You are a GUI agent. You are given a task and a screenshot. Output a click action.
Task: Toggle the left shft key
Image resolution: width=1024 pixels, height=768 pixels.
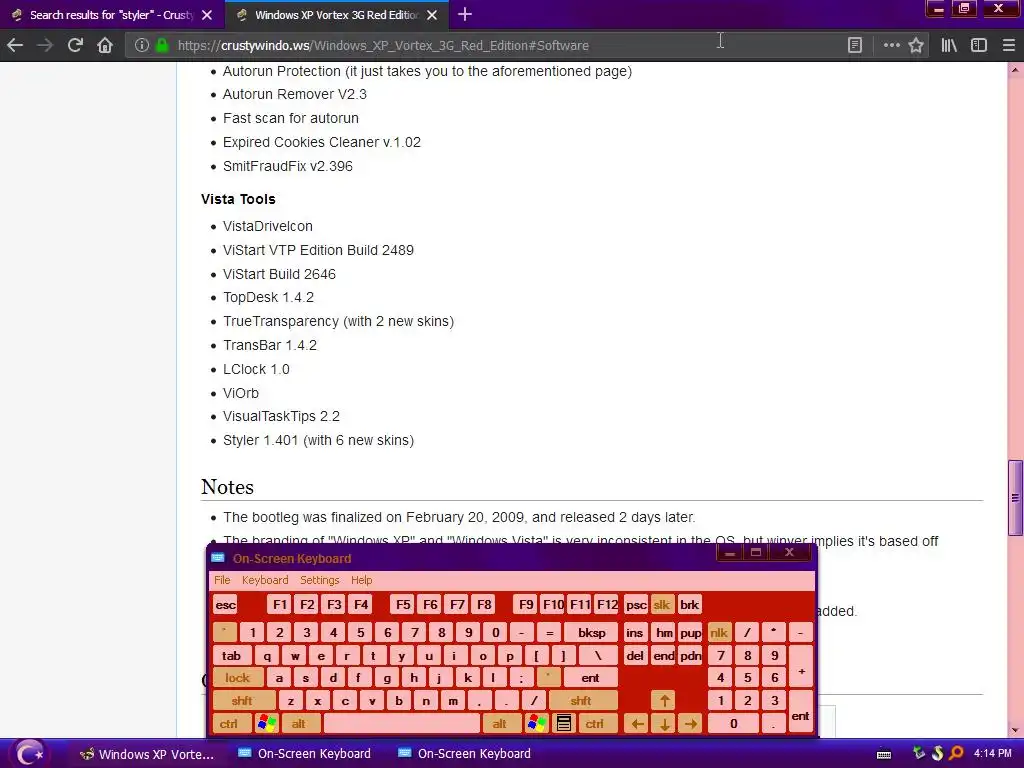tap(242, 701)
